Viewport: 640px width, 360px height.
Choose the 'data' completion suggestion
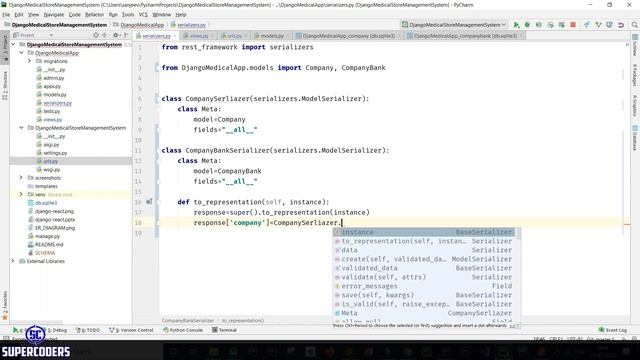tap(424, 250)
